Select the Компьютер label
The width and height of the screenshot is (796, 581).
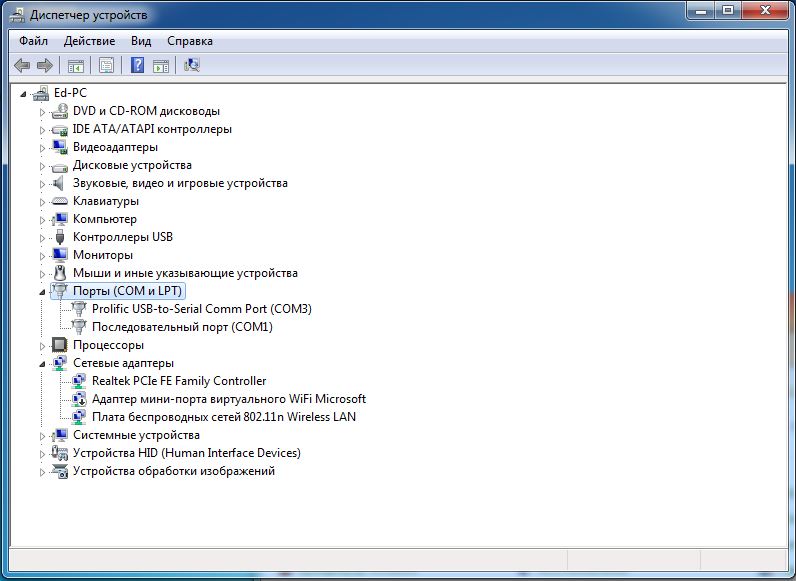[x=105, y=219]
